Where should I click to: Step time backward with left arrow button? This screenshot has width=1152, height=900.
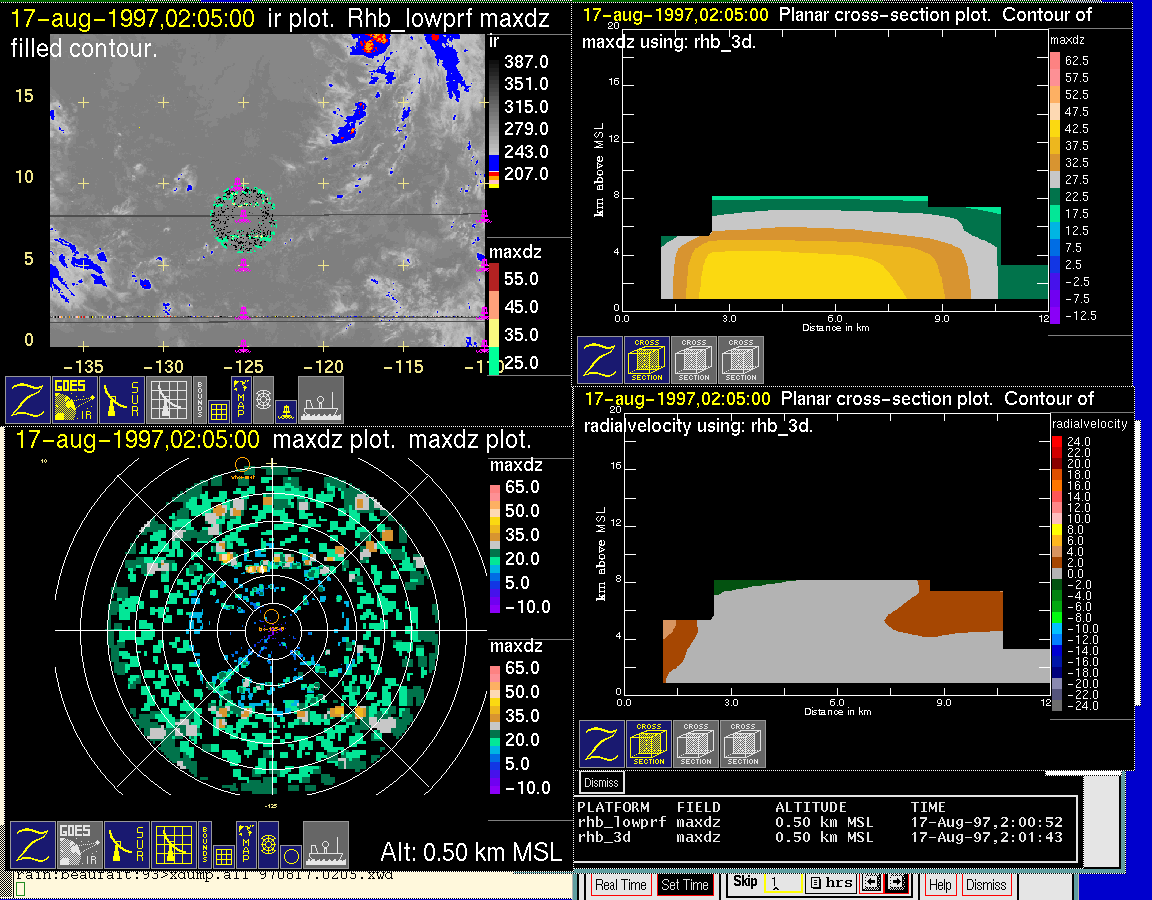point(870,884)
